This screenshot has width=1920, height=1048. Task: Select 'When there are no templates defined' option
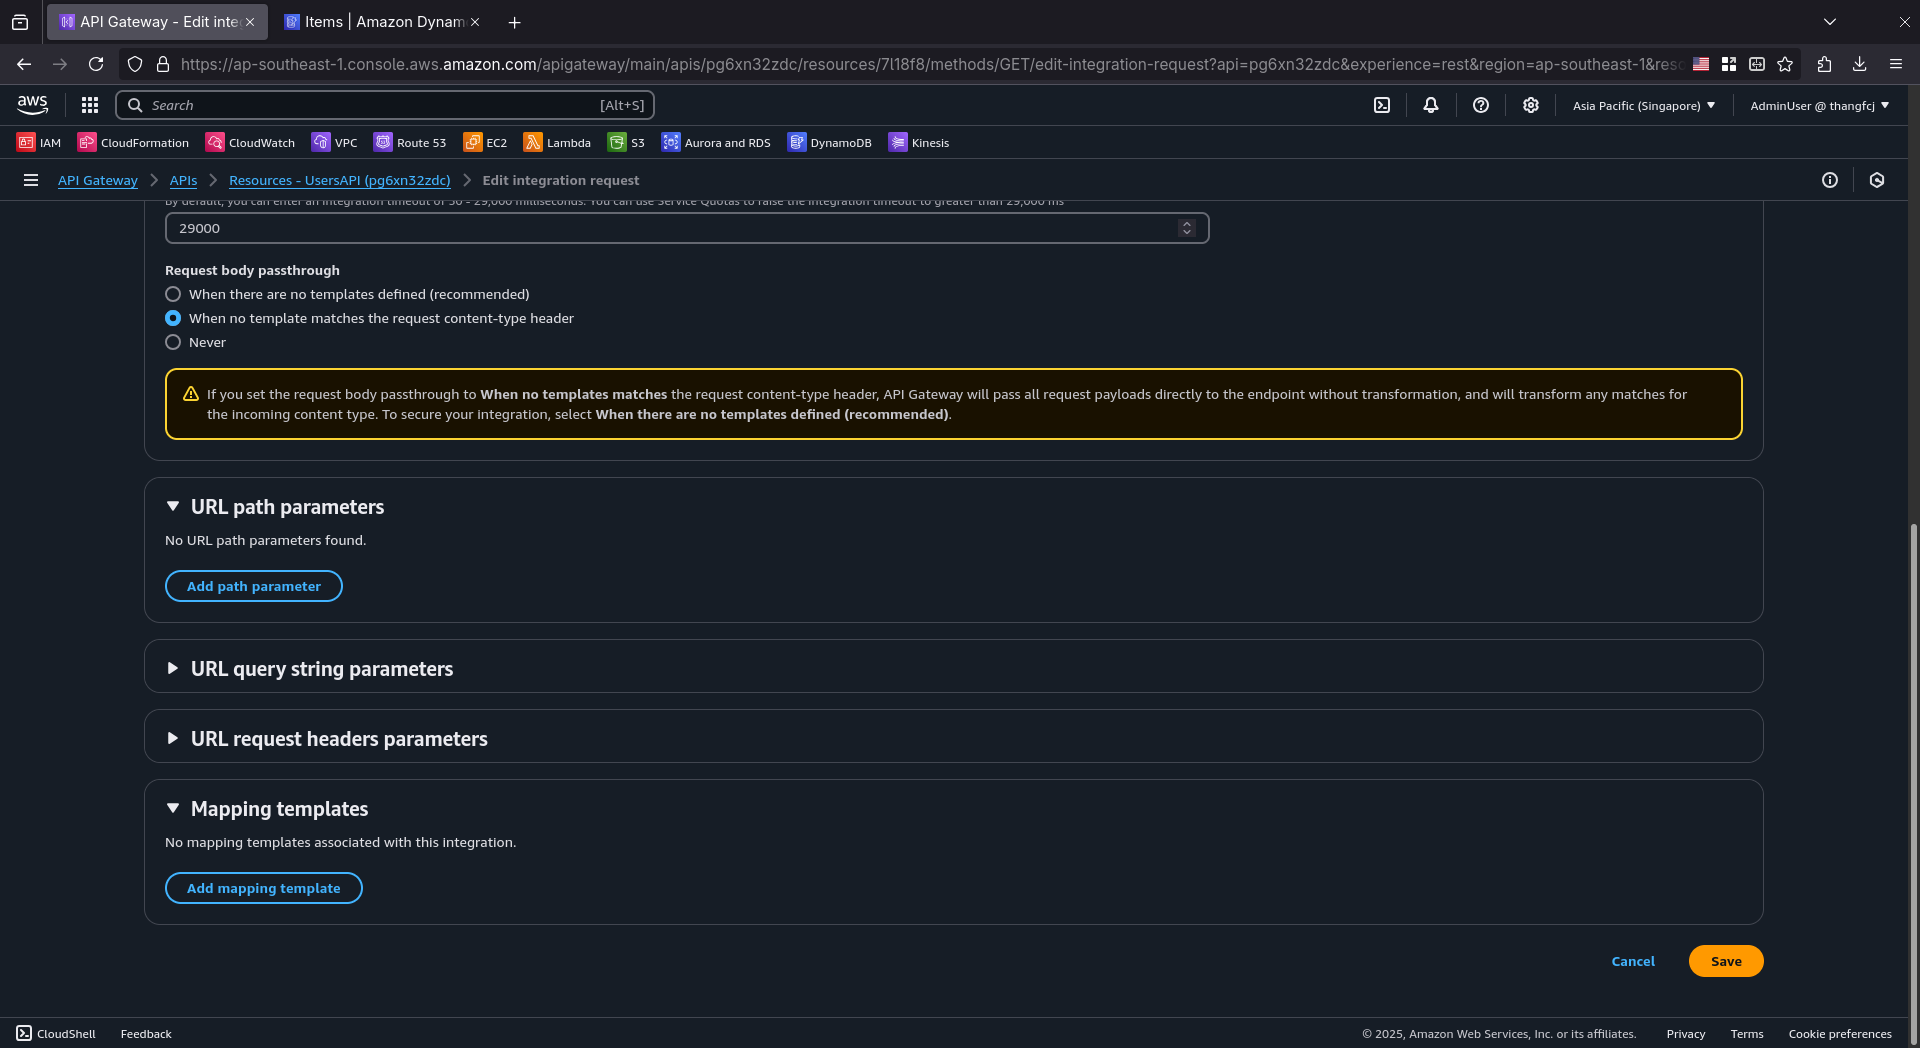173,294
